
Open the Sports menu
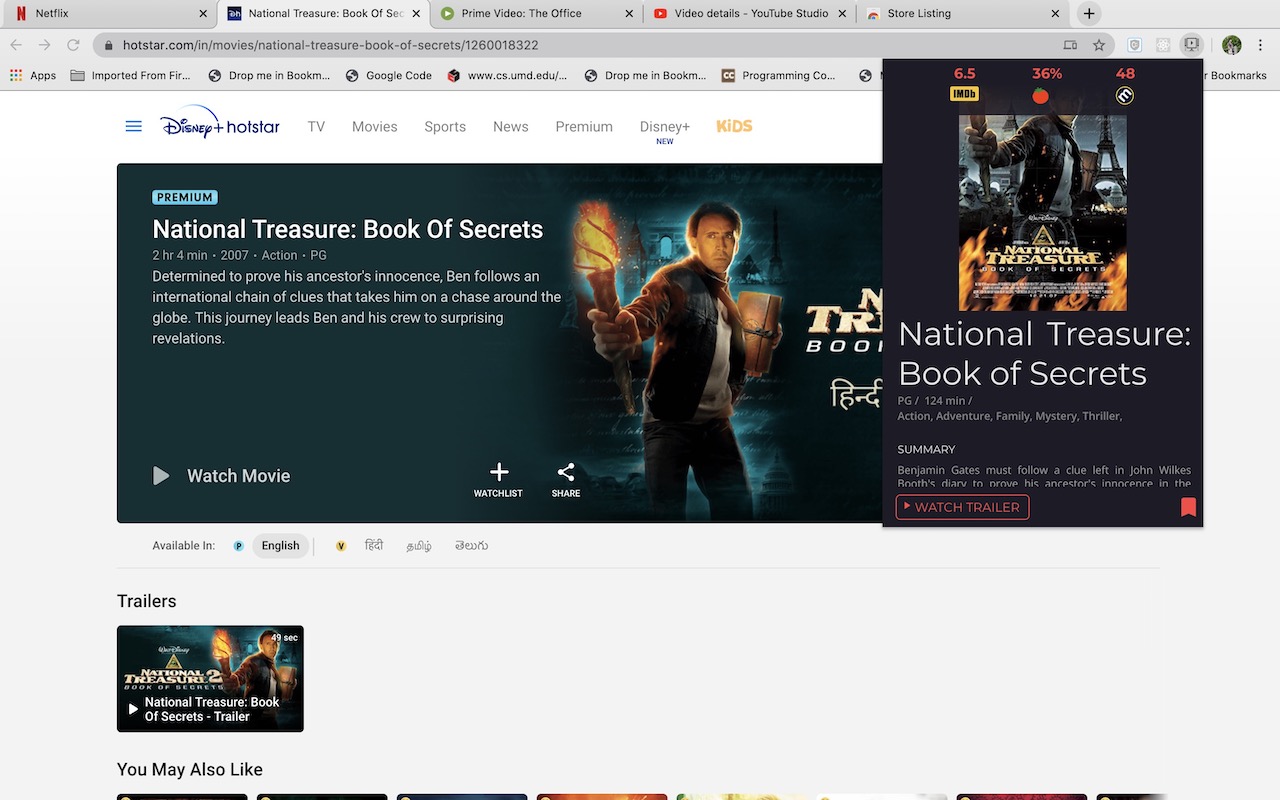coord(445,127)
